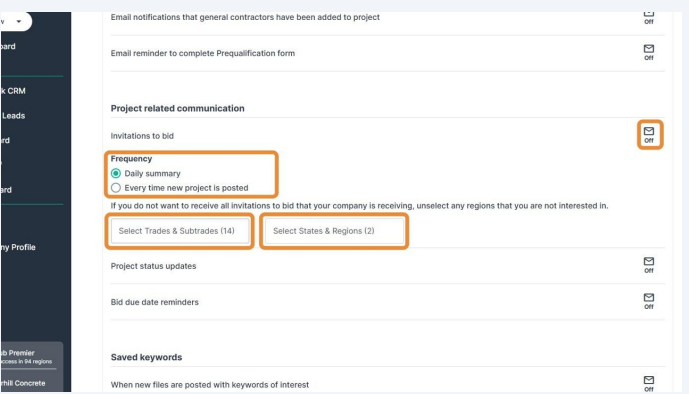This screenshot has width=689, height=394.
Task: Toggle the general contractors added notification email icon
Action: [x=649, y=18]
